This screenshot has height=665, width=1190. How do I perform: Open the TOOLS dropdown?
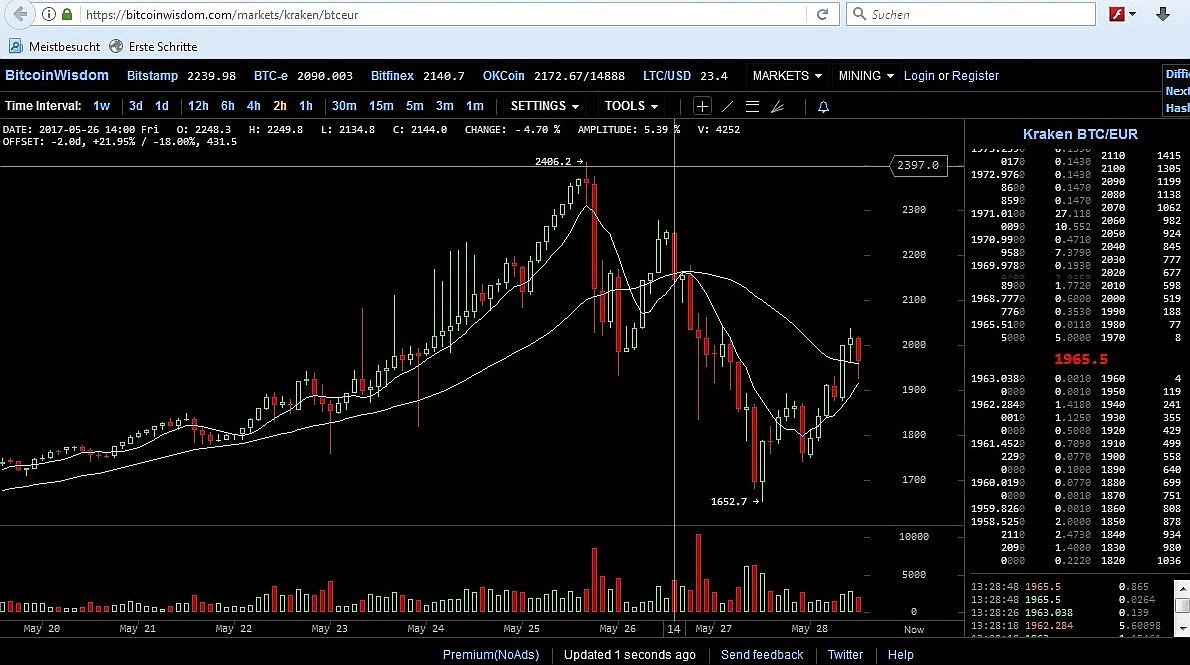click(630, 106)
